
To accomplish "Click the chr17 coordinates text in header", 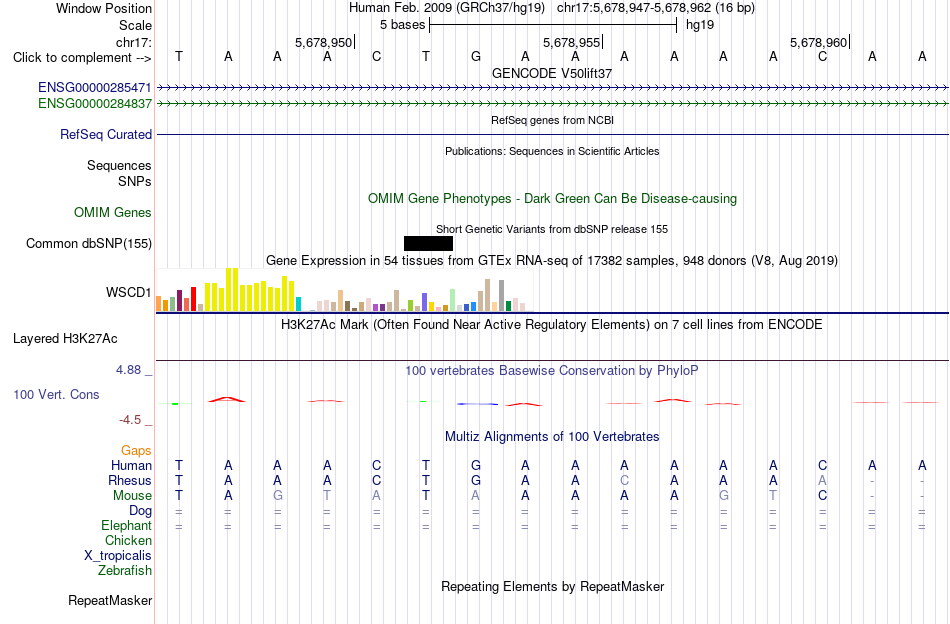I will click(656, 8).
